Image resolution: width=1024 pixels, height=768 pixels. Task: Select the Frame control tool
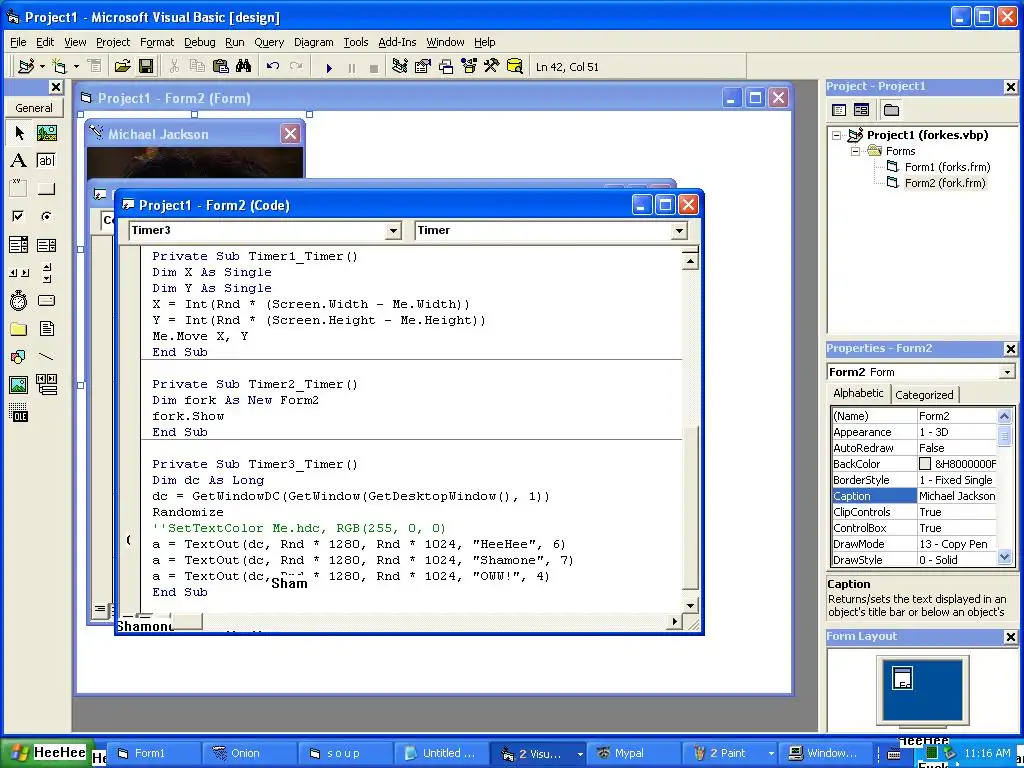click(19, 189)
